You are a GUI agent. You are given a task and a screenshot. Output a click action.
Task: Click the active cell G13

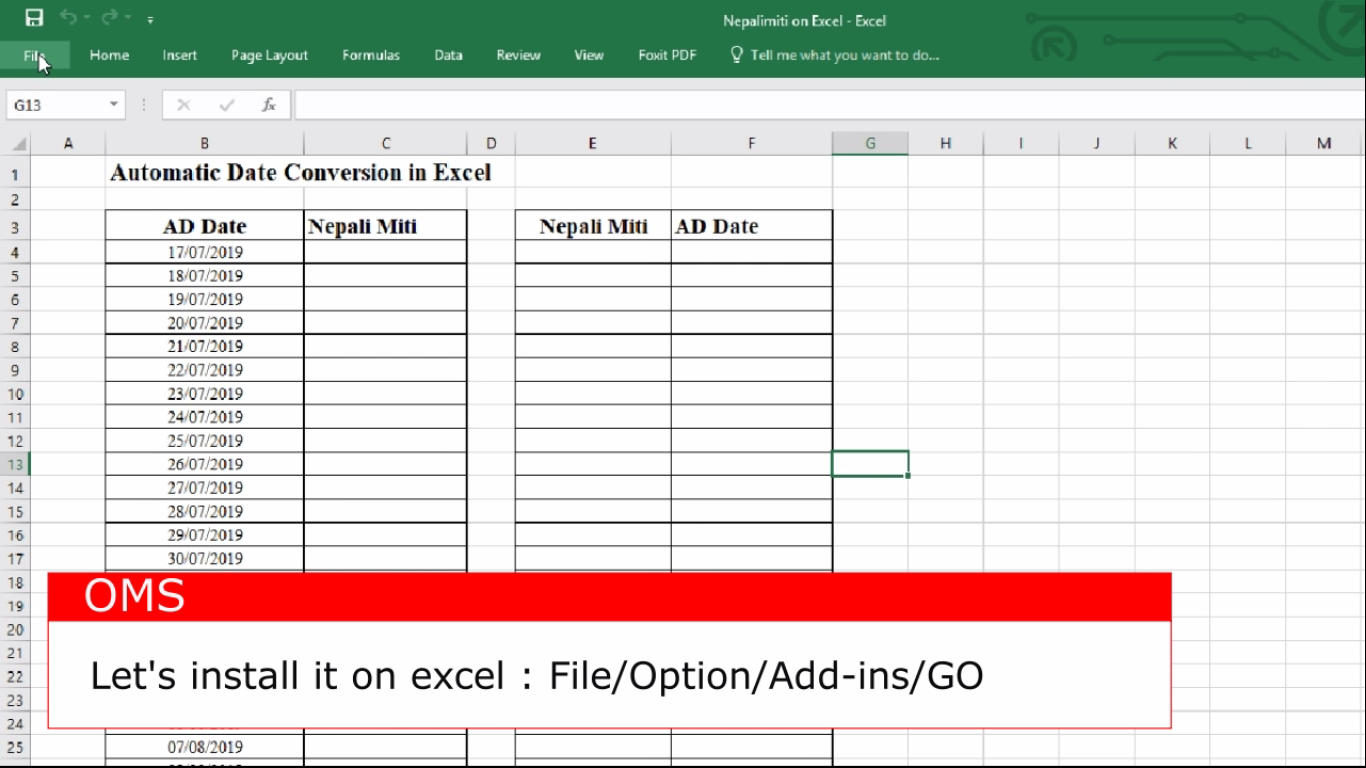tap(870, 464)
